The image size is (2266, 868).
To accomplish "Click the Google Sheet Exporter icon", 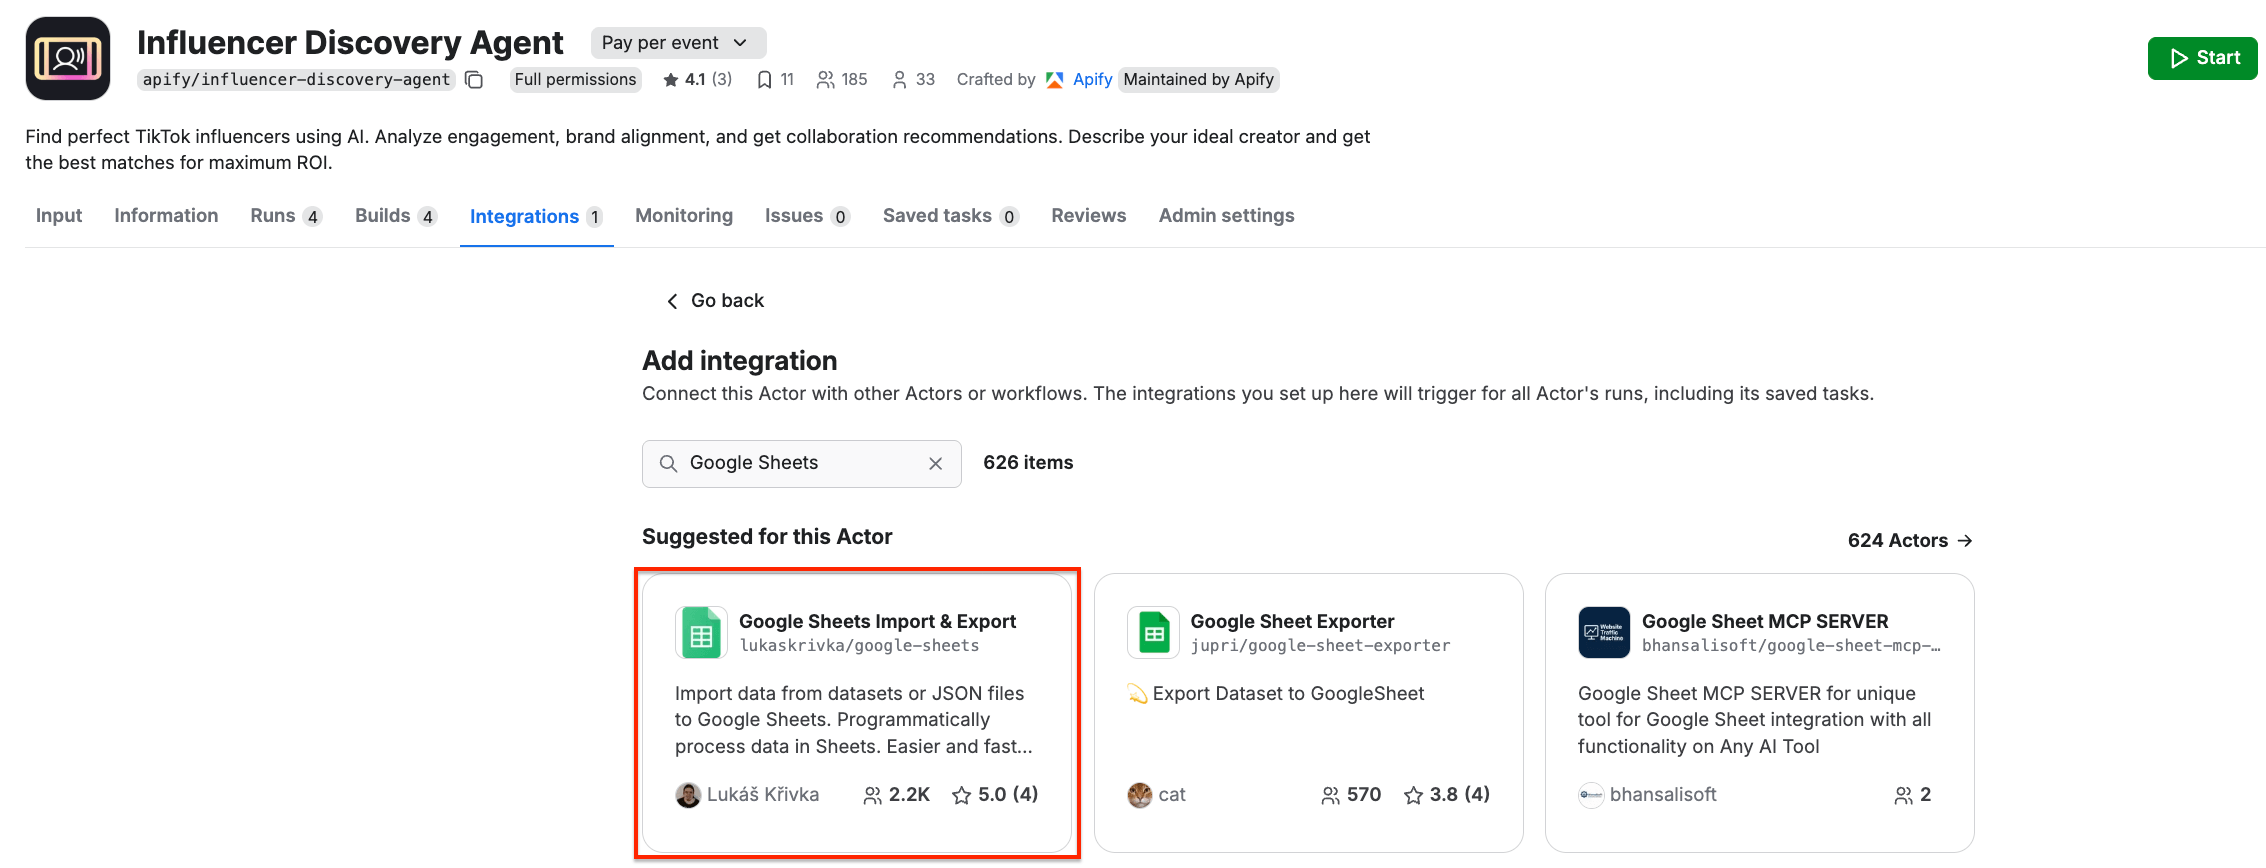I will 1153,633.
